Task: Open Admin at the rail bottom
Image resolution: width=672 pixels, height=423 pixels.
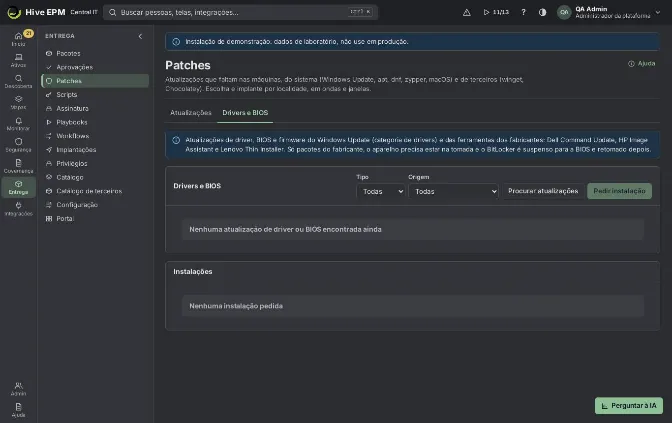Action: click(18, 388)
